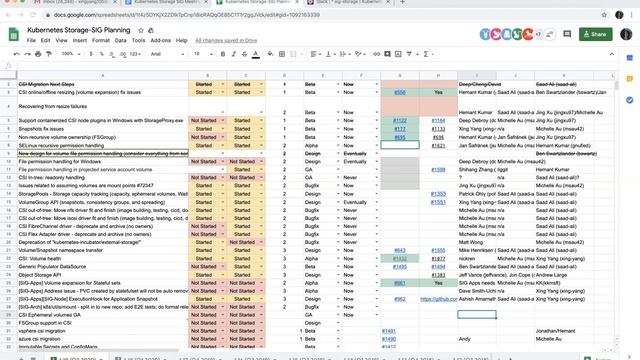Open the Tools menu

coord(138,40)
